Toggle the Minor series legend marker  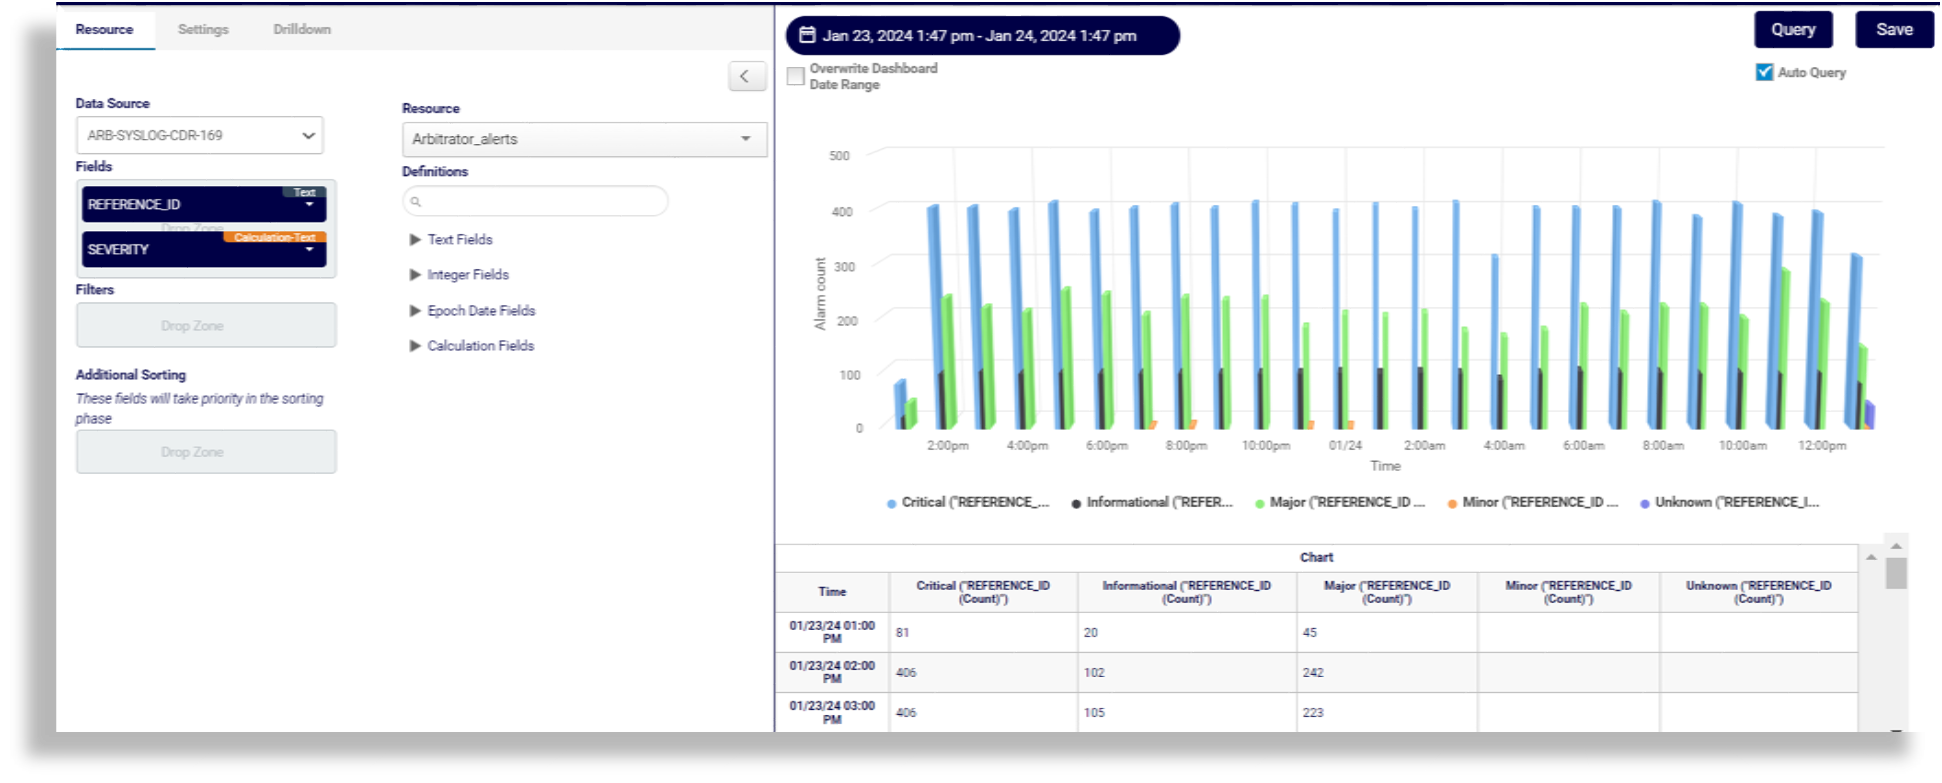pyautogui.click(x=1452, y=504)
